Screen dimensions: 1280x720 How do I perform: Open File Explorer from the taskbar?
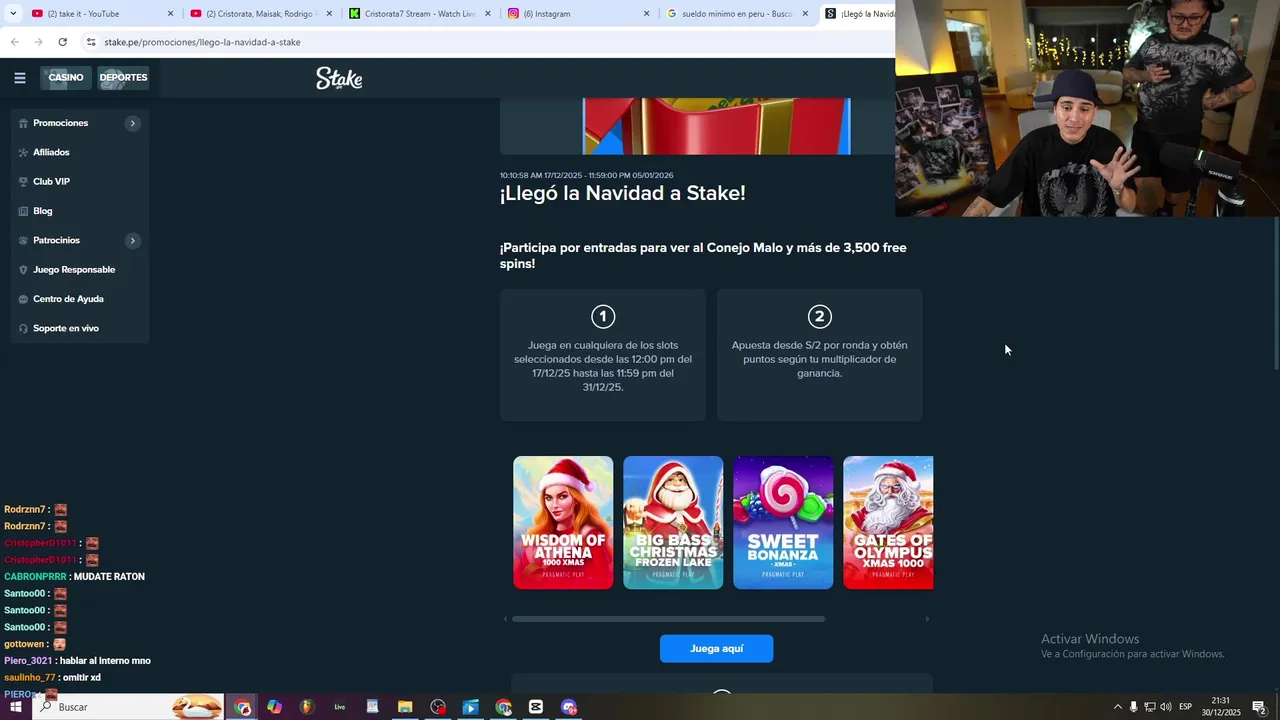[x=405, y=707]
